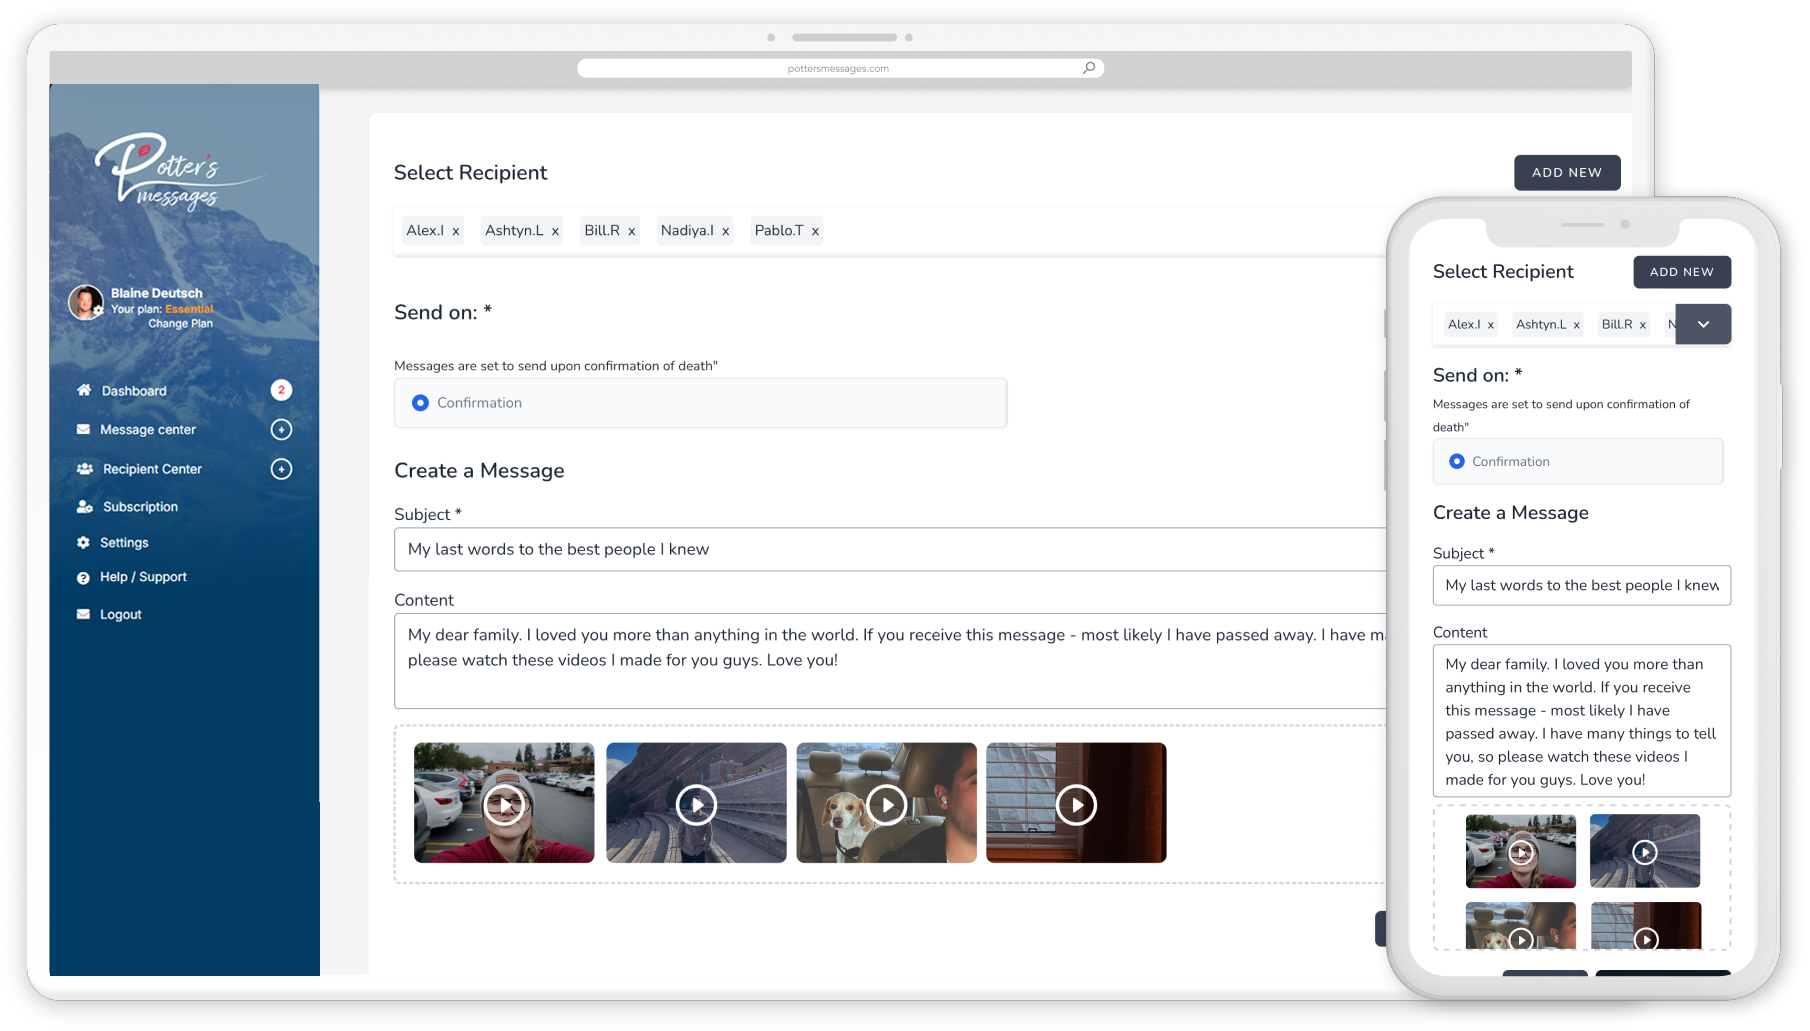The width and height of the screenshot is (1810, 1031).
Task: Click the Help/Support question mark icon
Action: coord(84,577)
